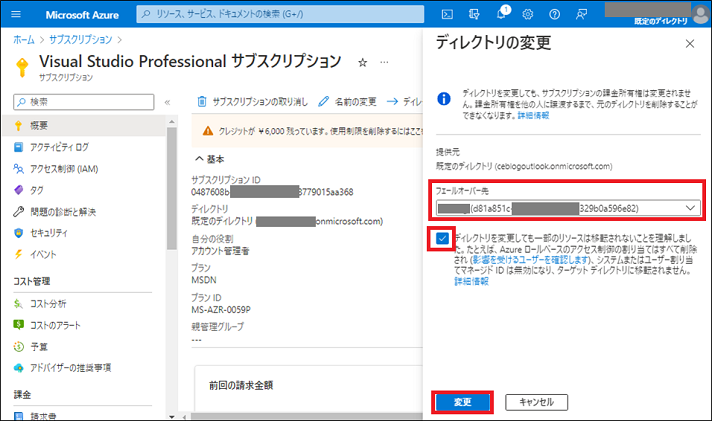Click the key icon beside 概要

point(18,125)
